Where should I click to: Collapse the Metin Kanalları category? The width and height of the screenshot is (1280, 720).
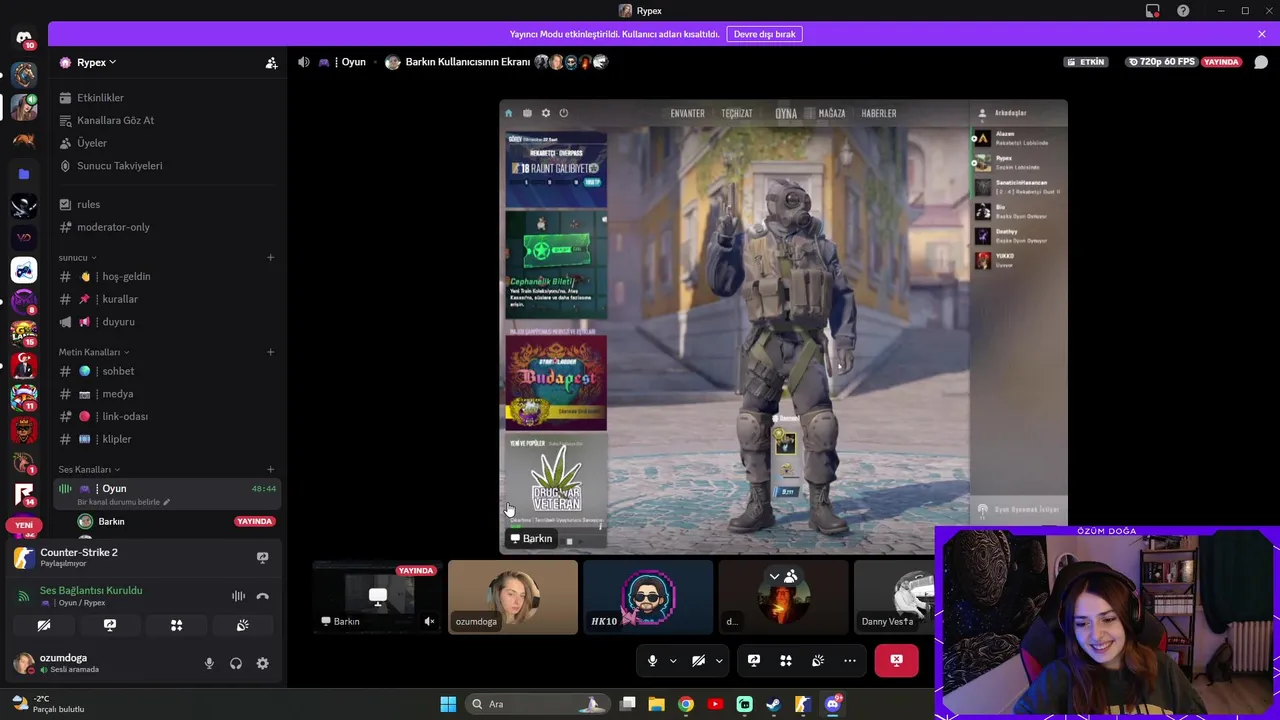point(93,352)
